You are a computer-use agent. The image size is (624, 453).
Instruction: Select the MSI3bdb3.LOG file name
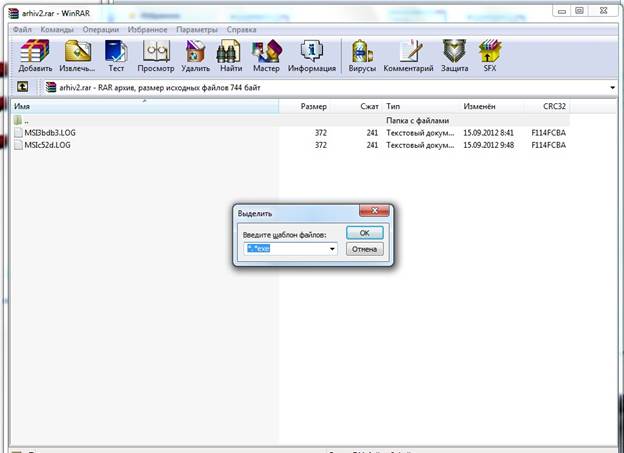tap(50, 133)
